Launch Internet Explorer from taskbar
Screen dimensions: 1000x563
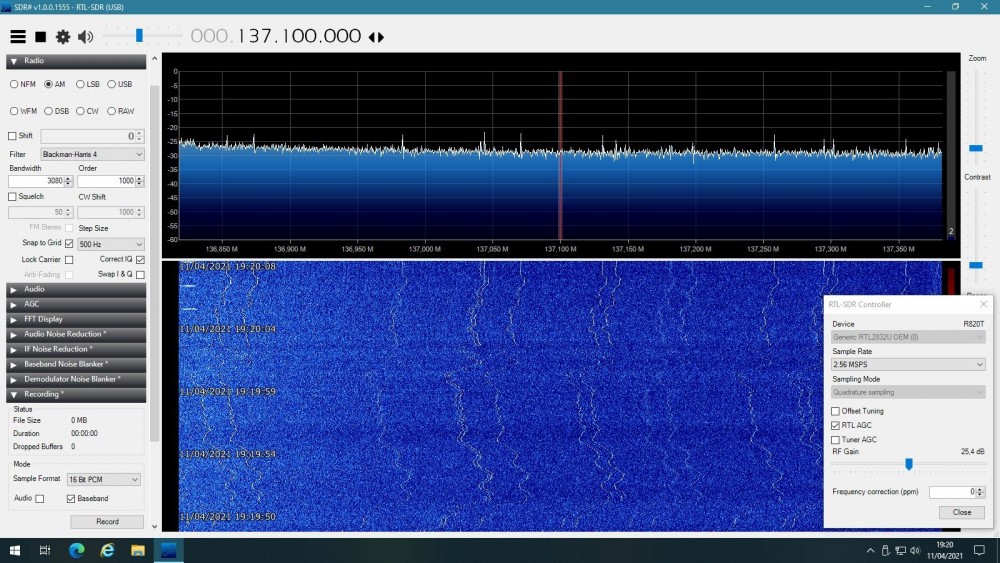pos(107,550)
